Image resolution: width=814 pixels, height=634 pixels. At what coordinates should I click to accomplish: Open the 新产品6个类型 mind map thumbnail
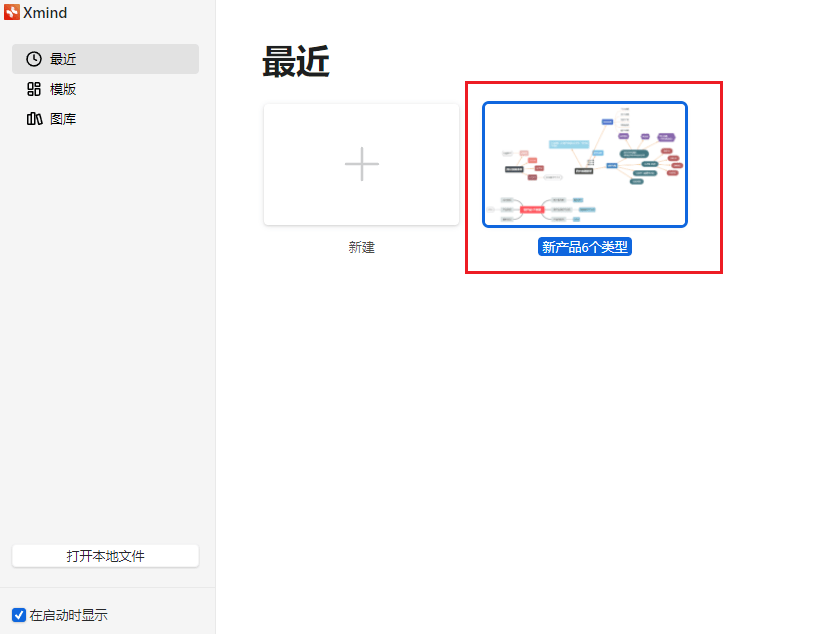point(585,165)
